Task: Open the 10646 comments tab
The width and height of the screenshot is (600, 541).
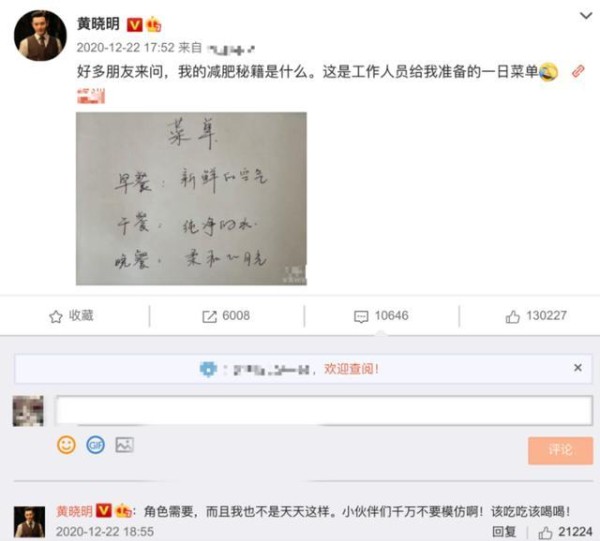Action: click(x=381, y=316)
